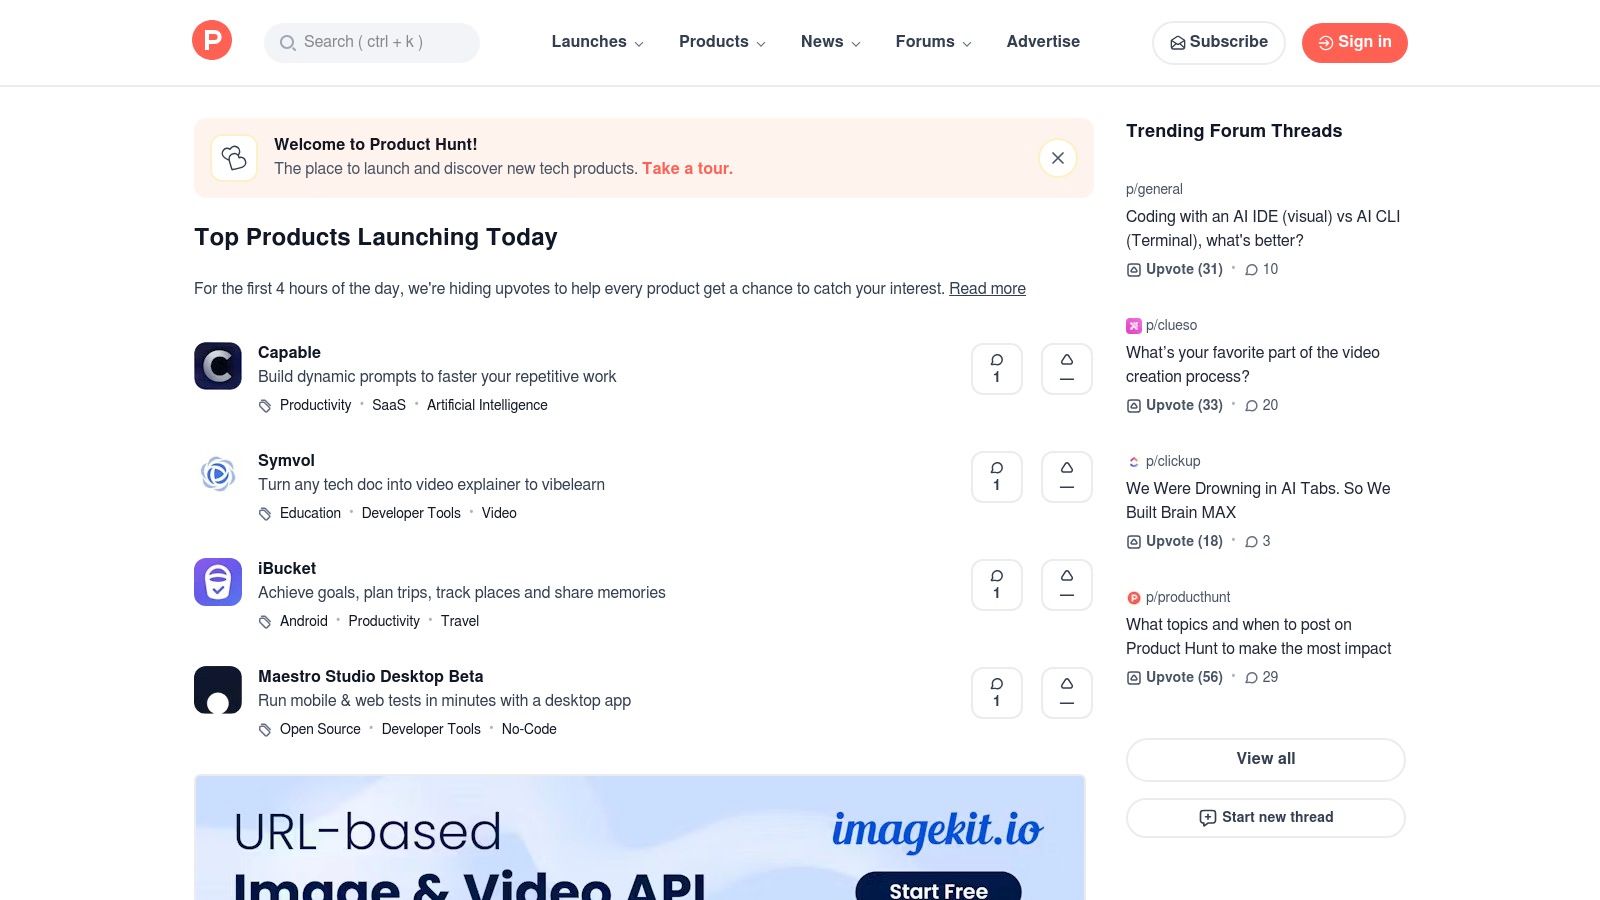This screenshot has height=900, width=1600.
Task: Select the Video tag under Symvol
Action: pyautogui.click(x=499, y=513)
